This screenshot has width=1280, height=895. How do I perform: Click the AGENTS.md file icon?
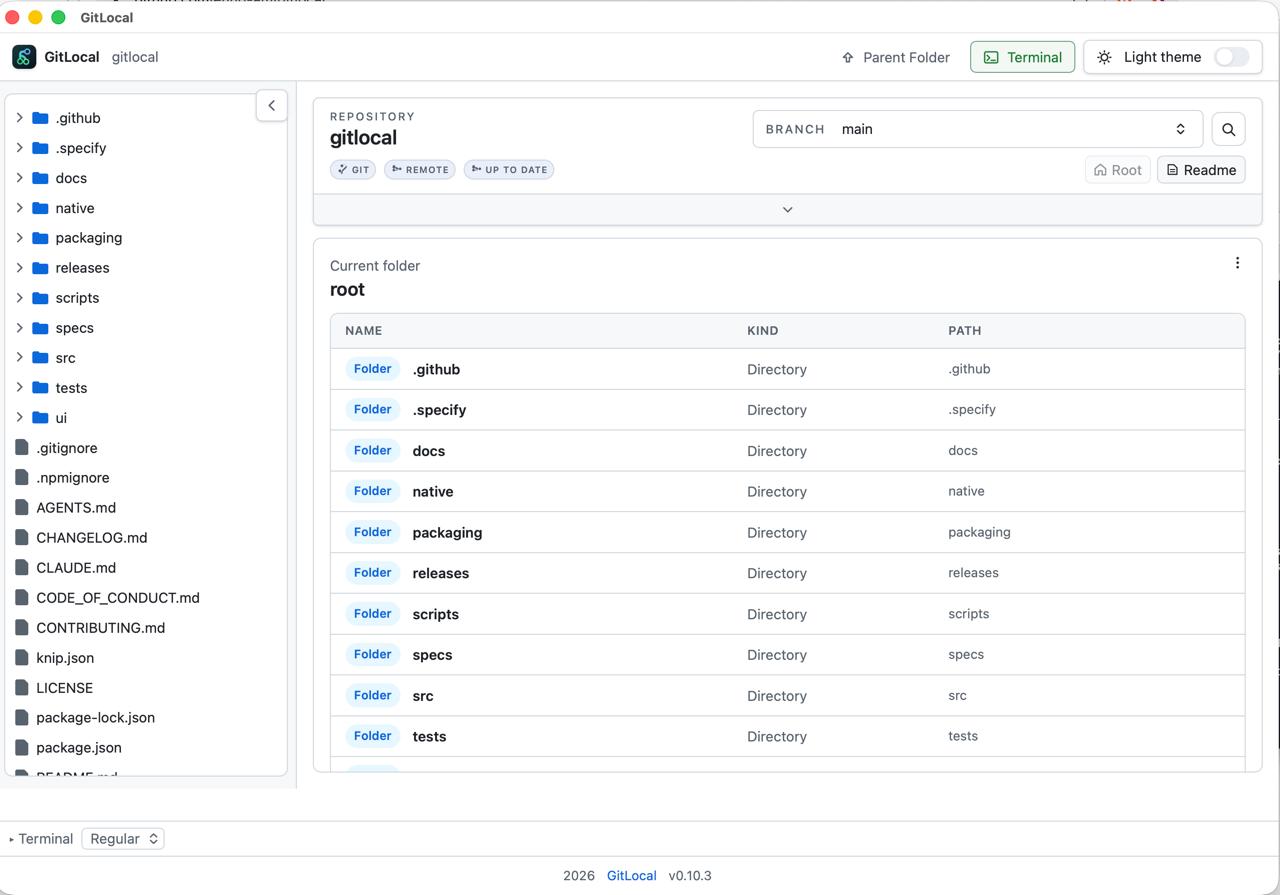[22, 508]
